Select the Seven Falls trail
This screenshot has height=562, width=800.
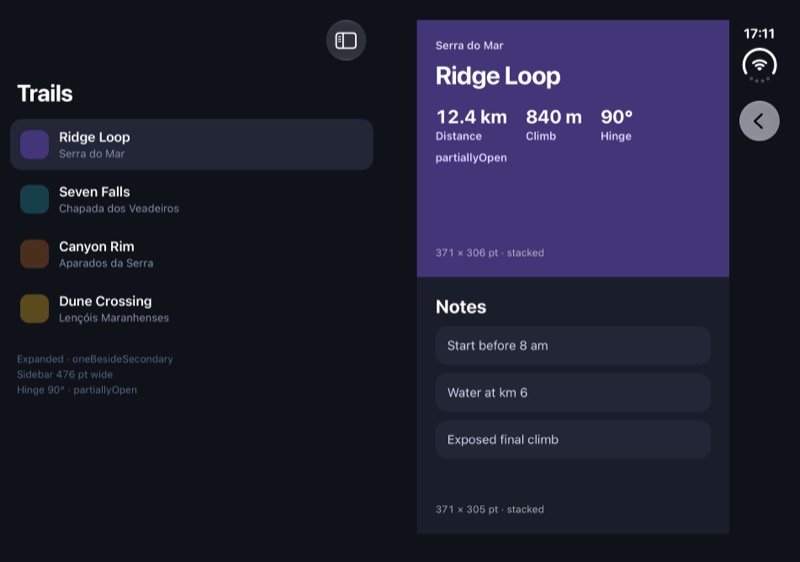[x=192, y=199]
